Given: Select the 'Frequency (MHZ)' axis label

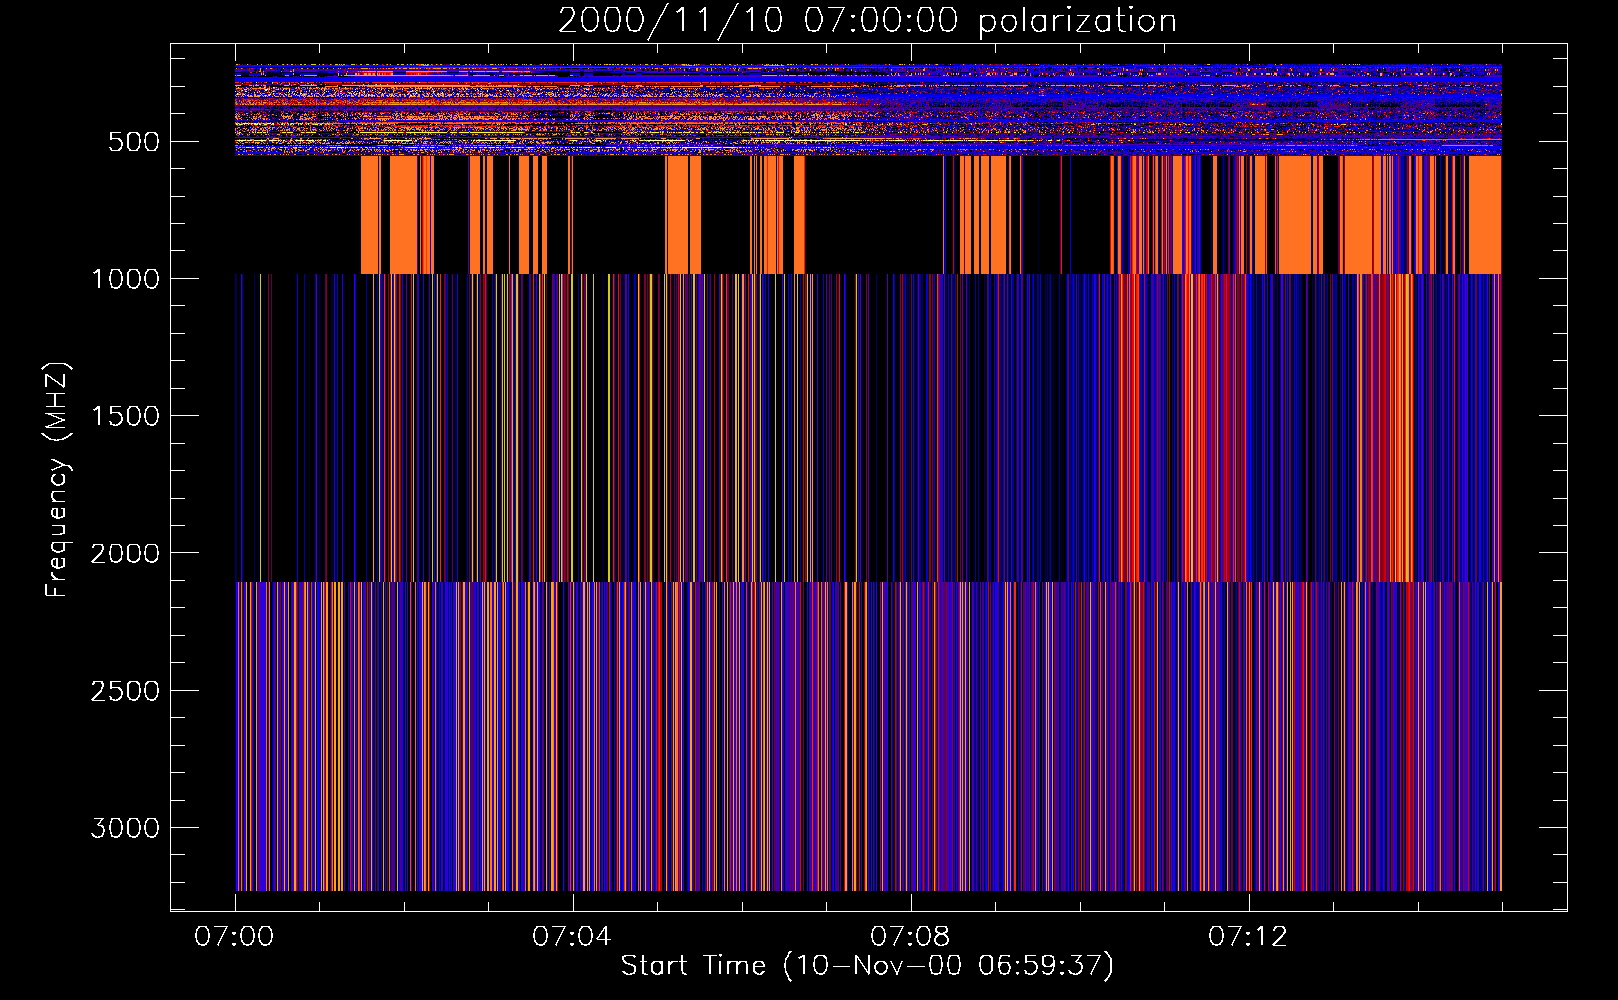Looking at the screenshot, I should 57,480.
